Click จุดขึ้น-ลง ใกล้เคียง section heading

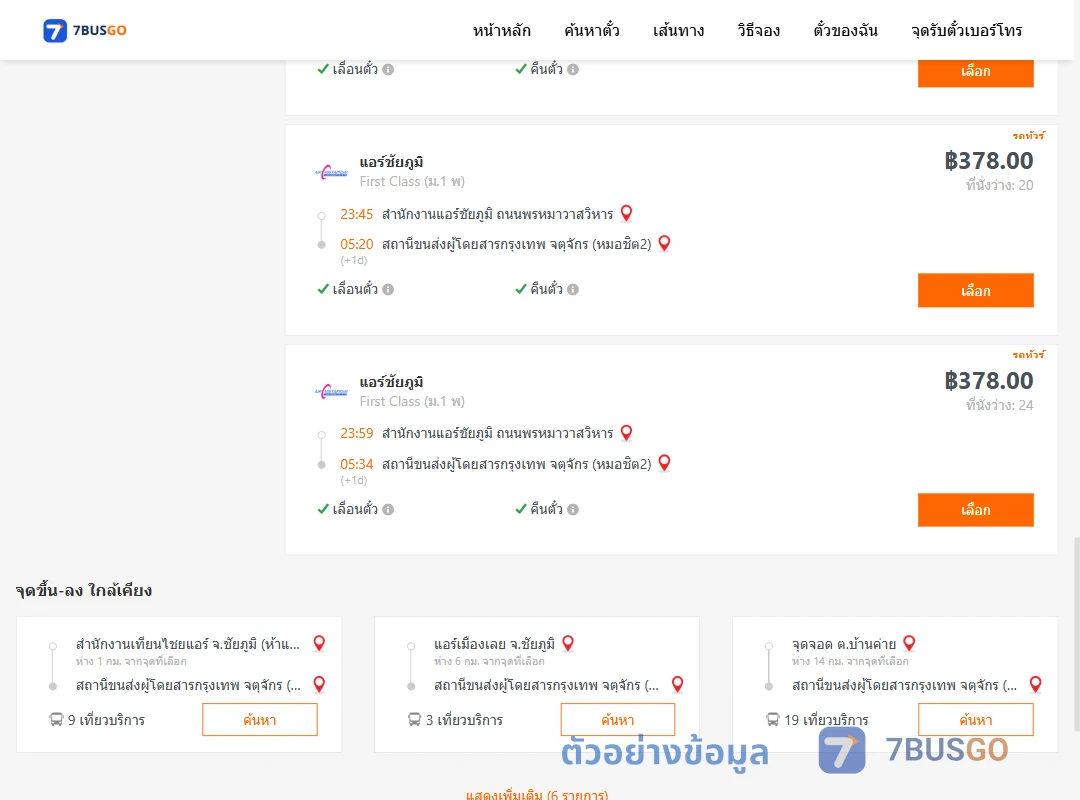[x=84, y=591]
